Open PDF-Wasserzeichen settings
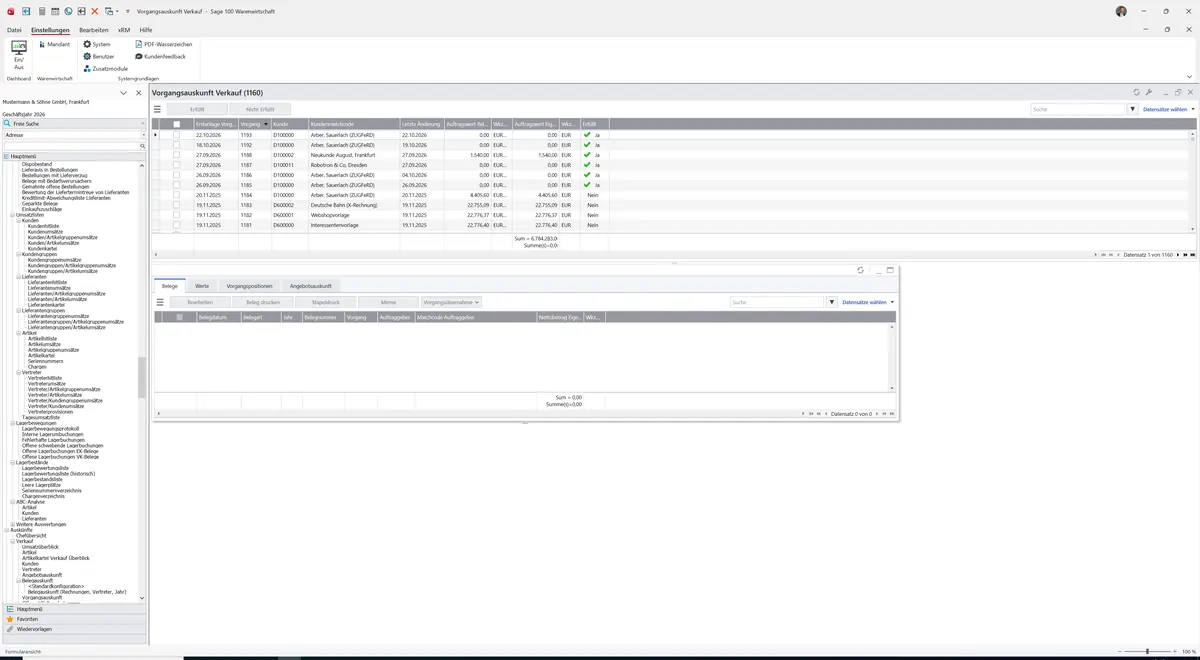Viewport: 1200px width, 660px height. pos(164,44)
